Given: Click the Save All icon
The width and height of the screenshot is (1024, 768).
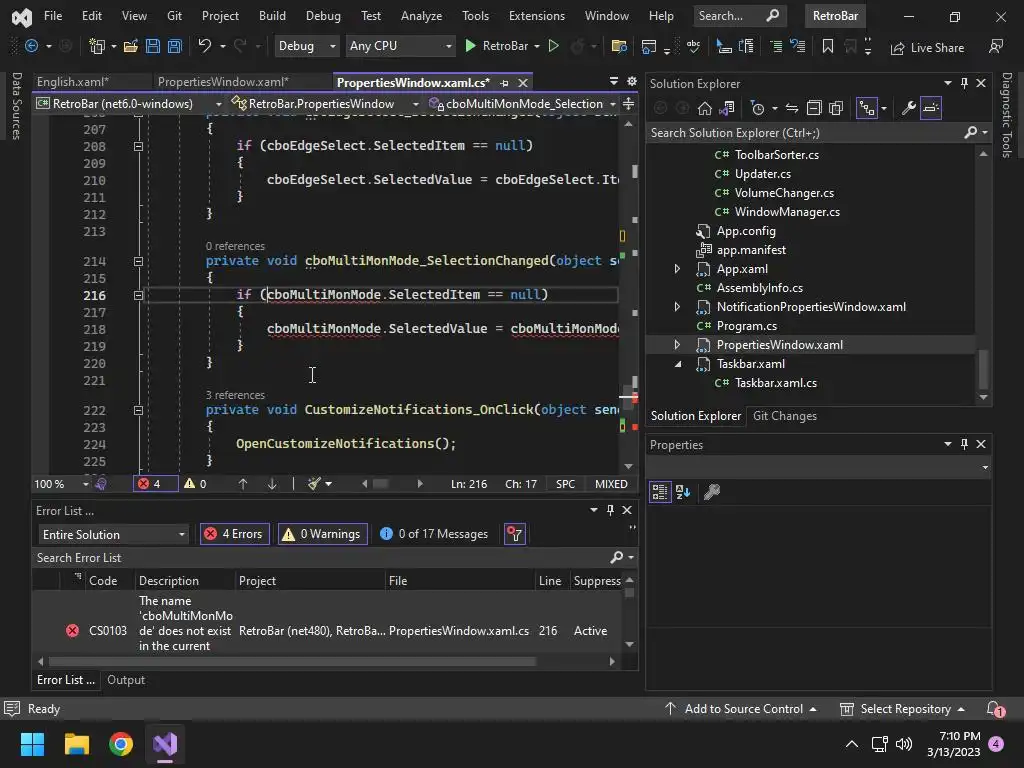Looking at the screenshot, I should coord(175,46).
